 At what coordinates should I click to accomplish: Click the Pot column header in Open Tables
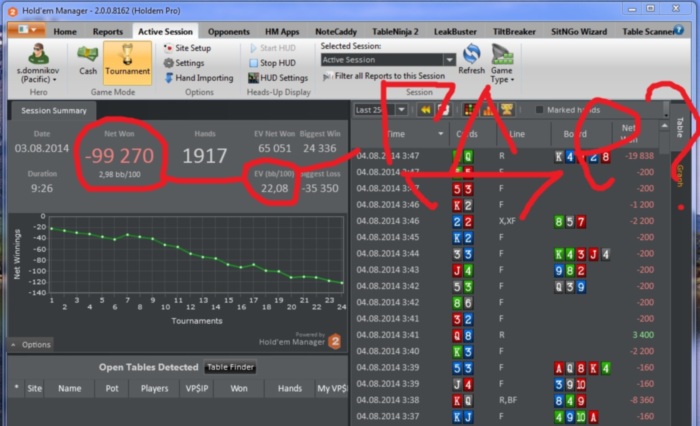pyautogui.click(x=112, y=388)
